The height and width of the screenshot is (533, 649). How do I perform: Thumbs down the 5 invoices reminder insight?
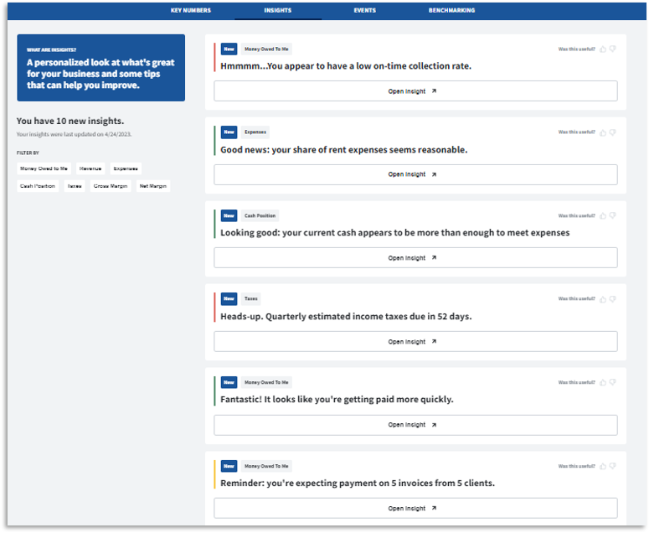point(613,466)
